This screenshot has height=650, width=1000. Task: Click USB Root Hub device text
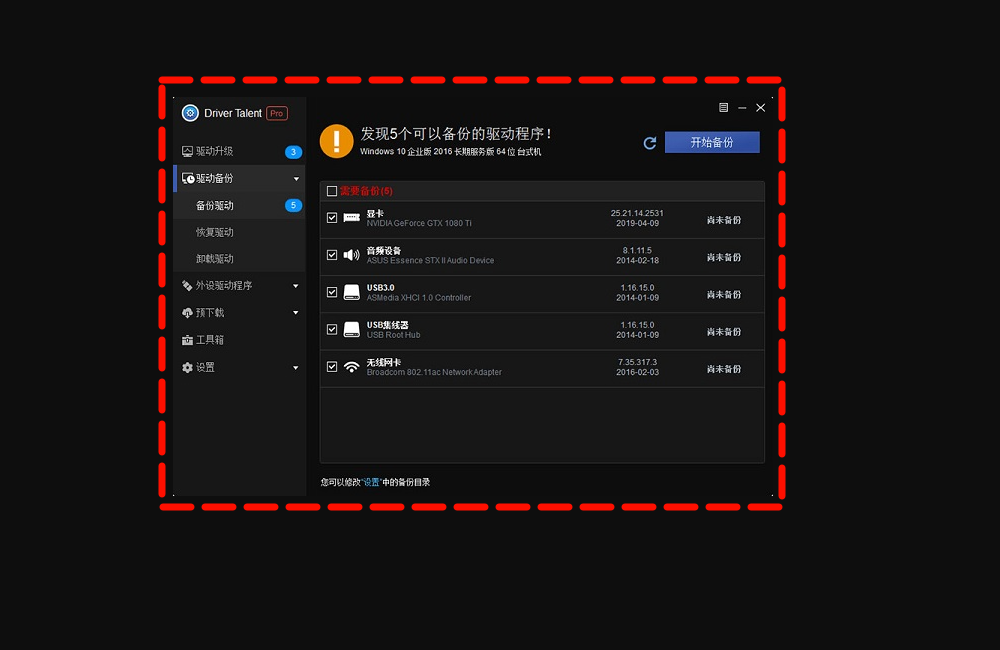pos(393,335)
